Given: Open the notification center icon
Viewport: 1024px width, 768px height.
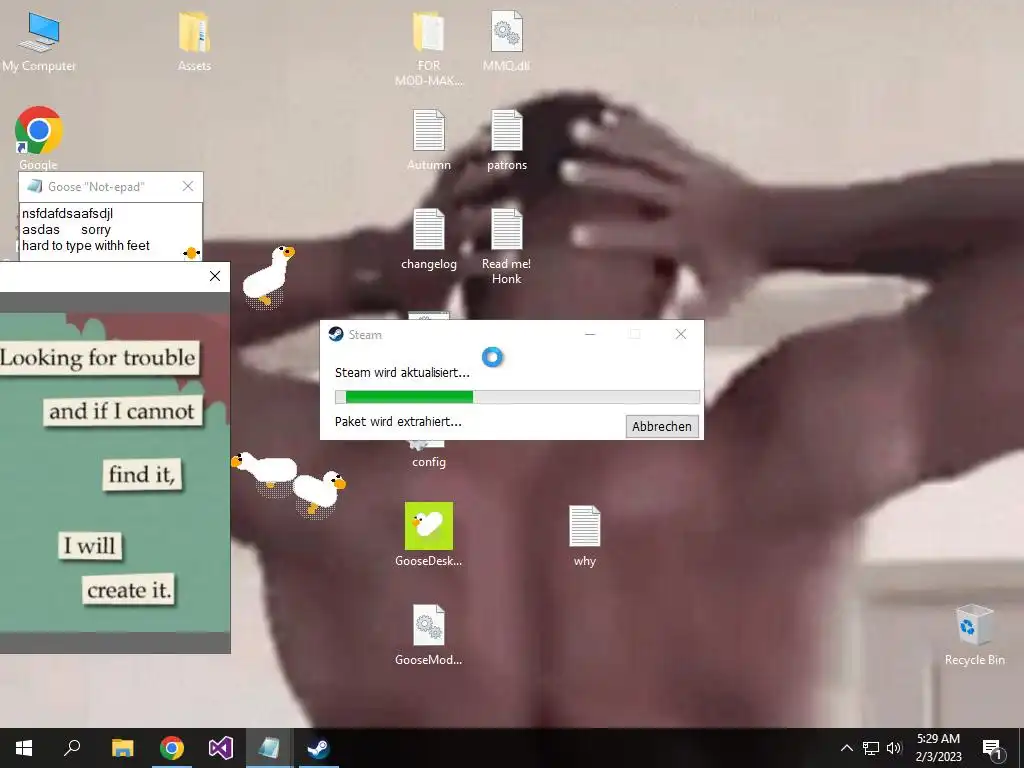Looking at the screenshot, I should pos(993,749).
